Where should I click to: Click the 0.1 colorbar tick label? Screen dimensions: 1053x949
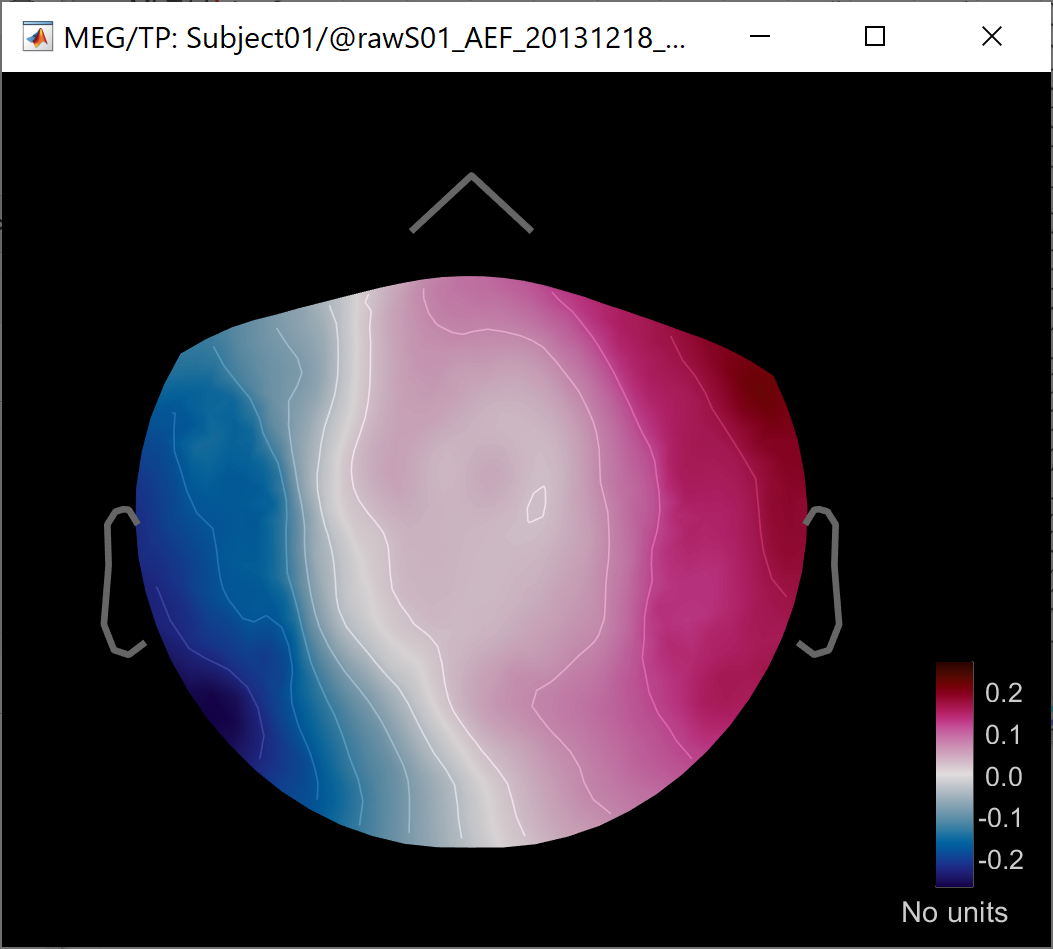[x=1003, y=735]
